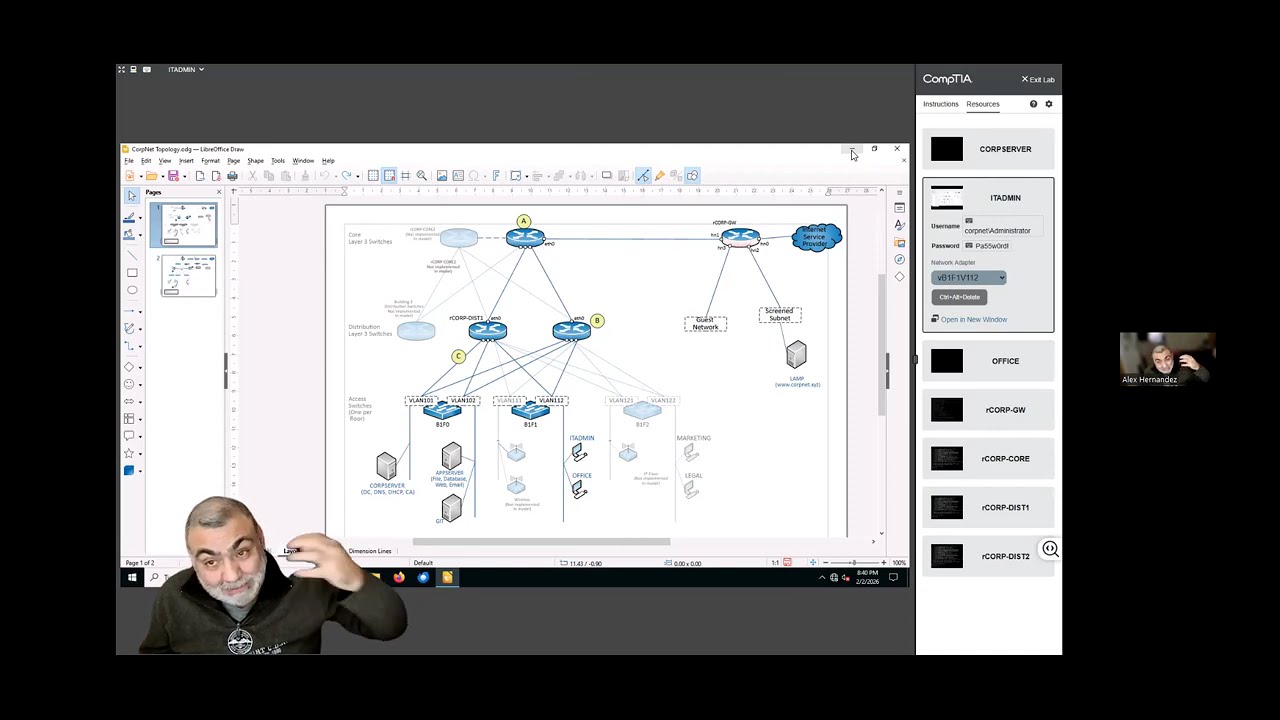
Task: Select the 3D Objects cube tool
Action: 130,470
